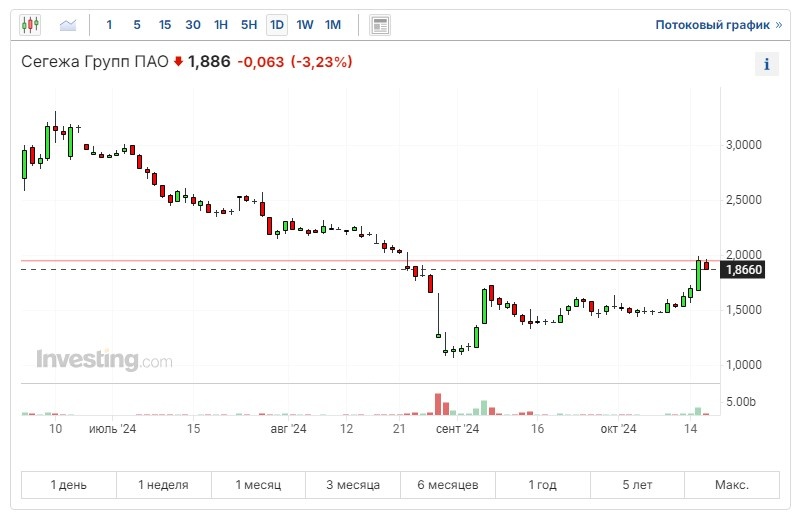Select the 1D interval

(x=277, y=25)
